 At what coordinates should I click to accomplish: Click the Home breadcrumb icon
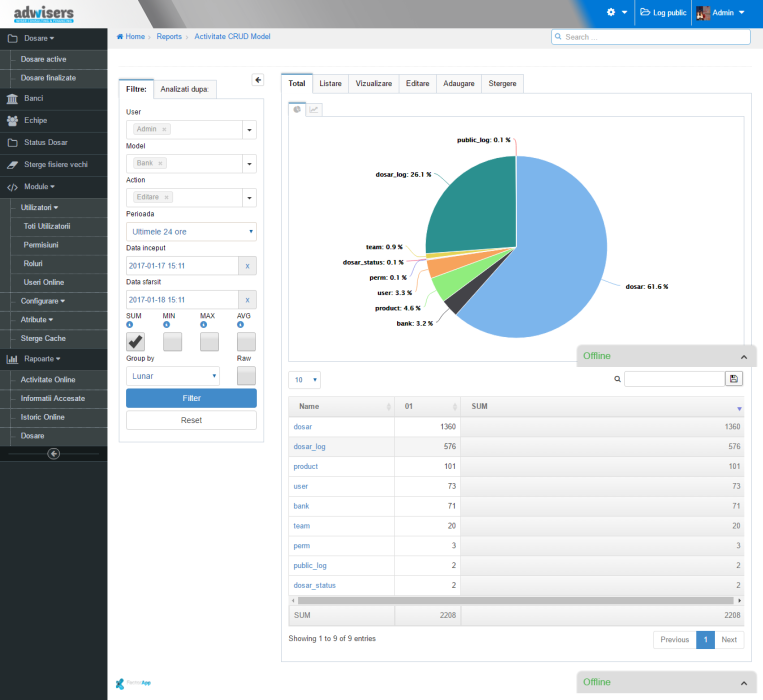pyautogui.click(x=120, y=36)
